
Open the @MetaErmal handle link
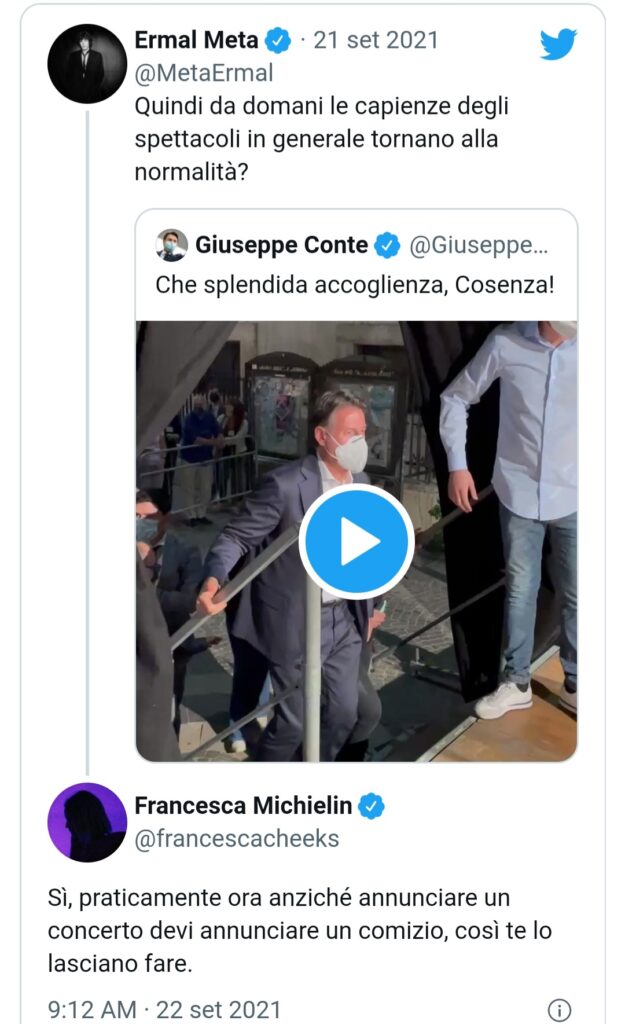pos(203,73)
